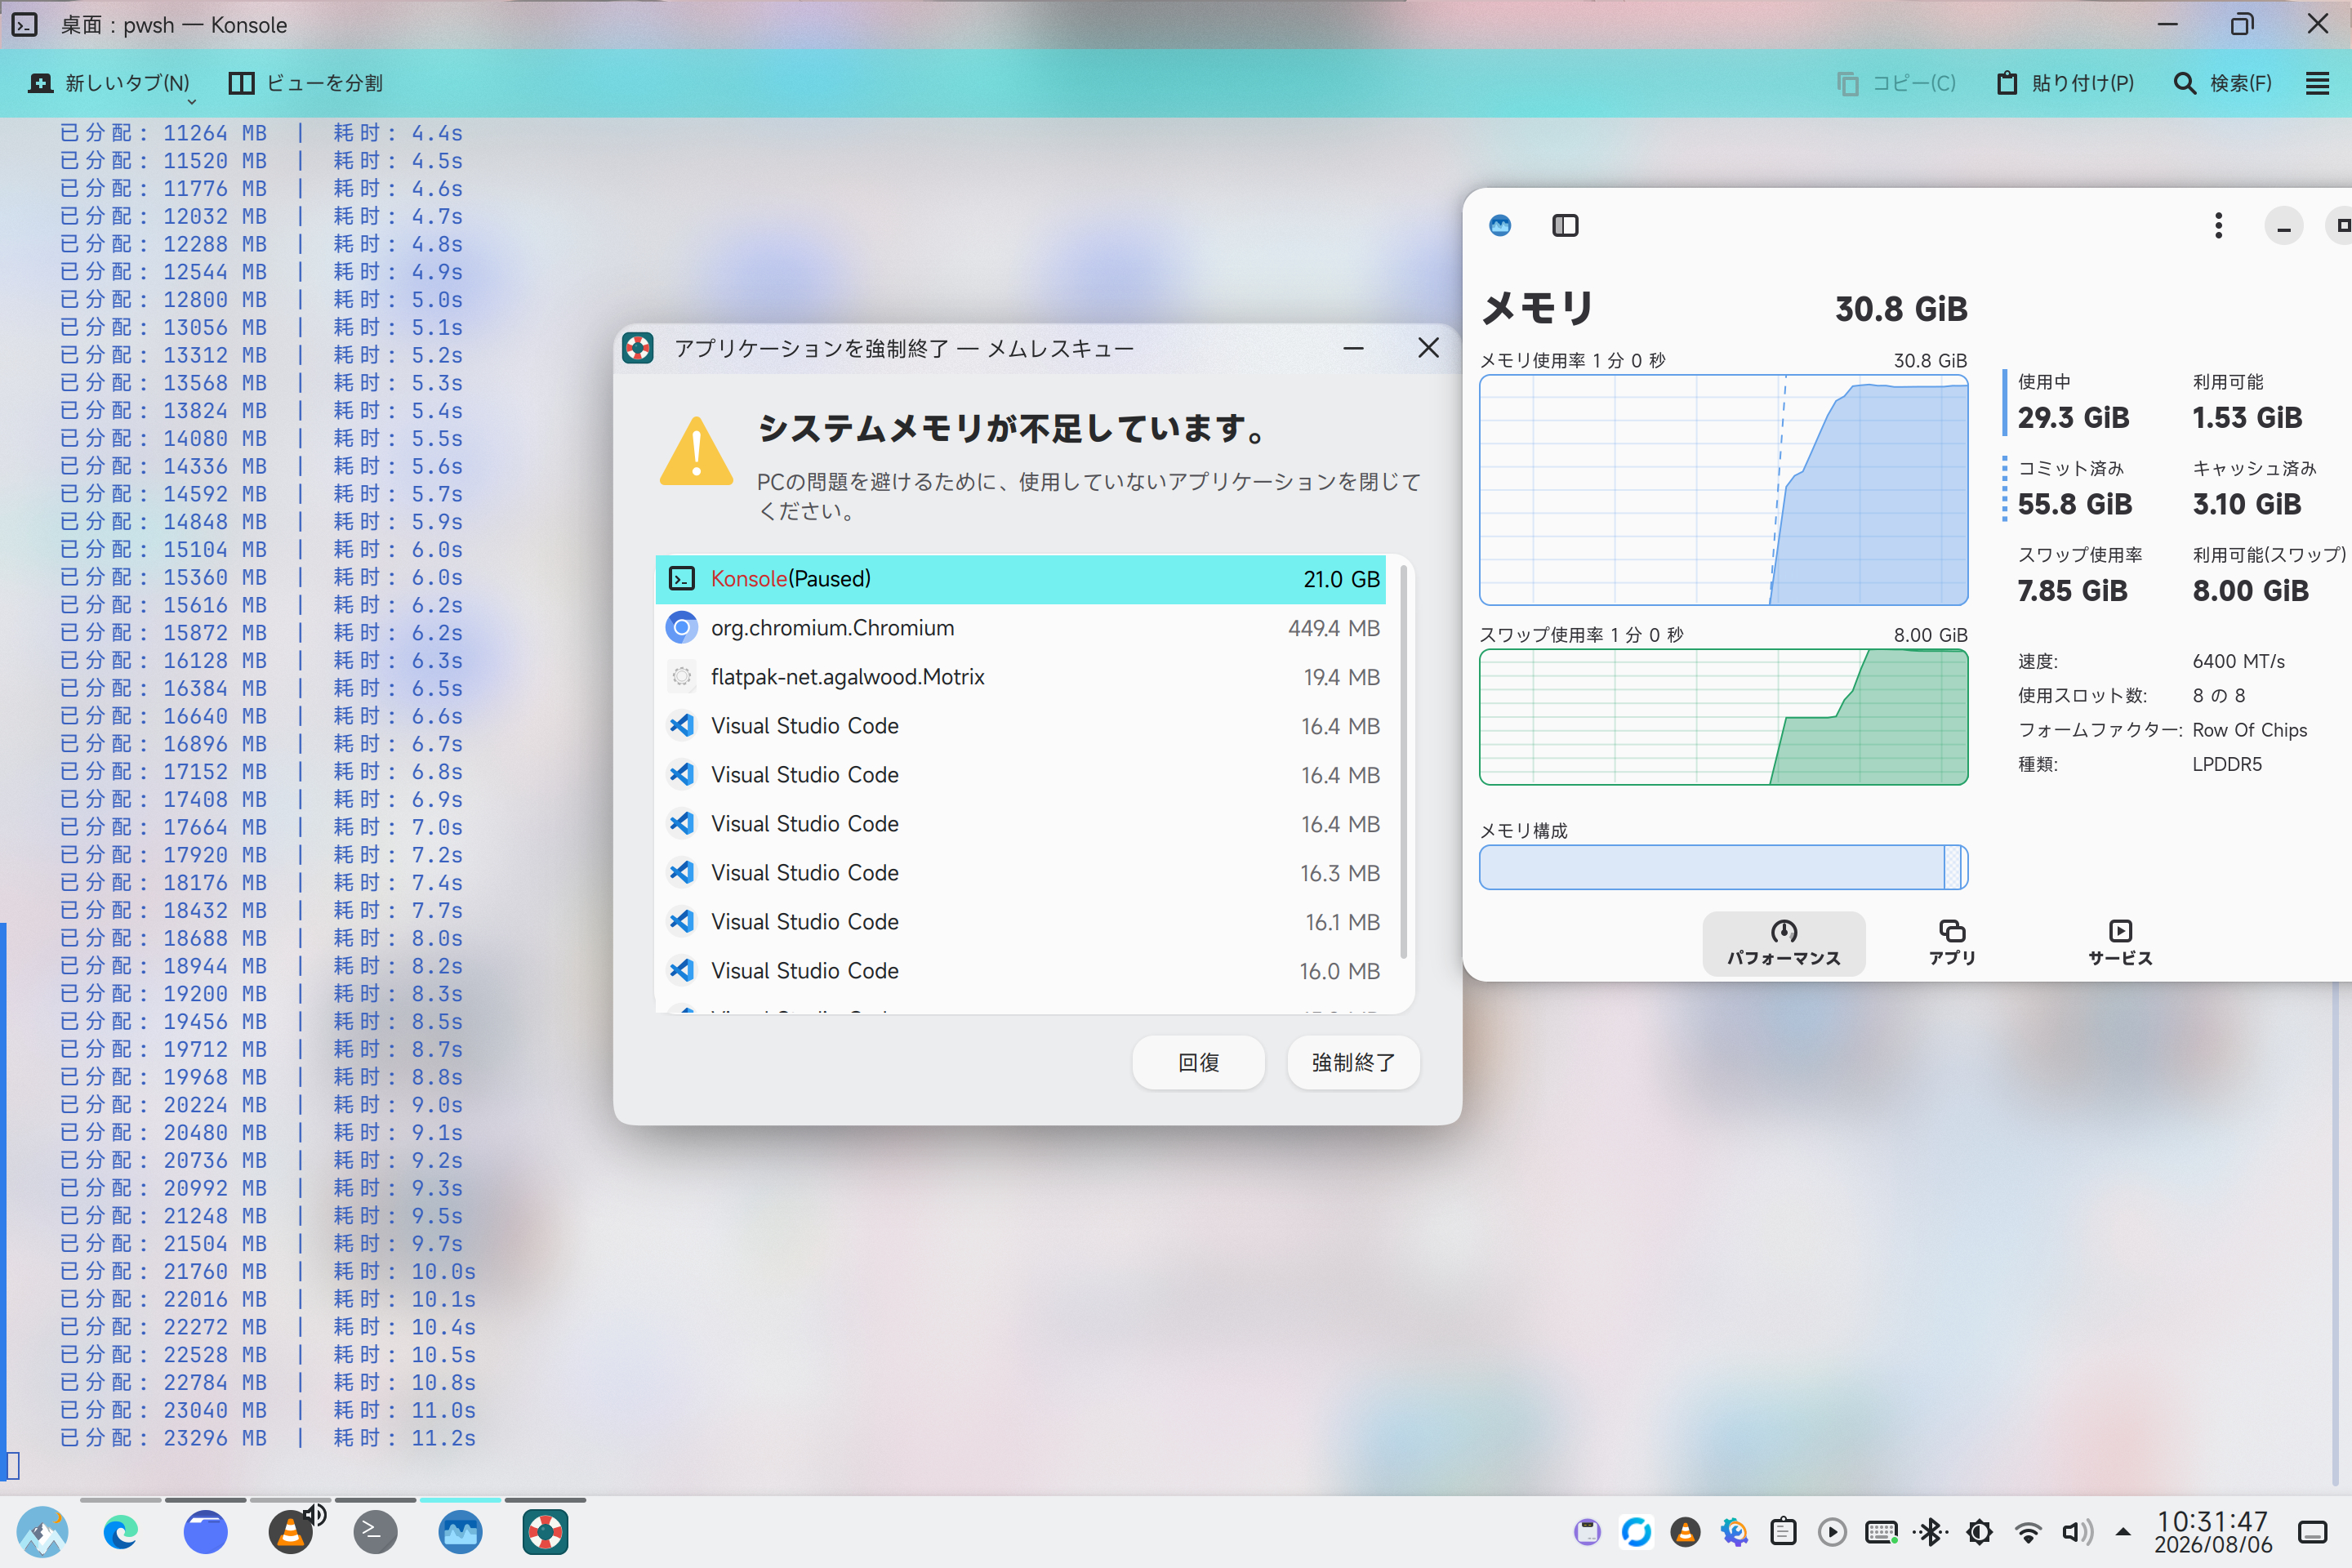Click 強制終了 to force-quit selected app
Image resolution: width=2352 pixels, height=1568 pixels.
pos(1353,1062)
